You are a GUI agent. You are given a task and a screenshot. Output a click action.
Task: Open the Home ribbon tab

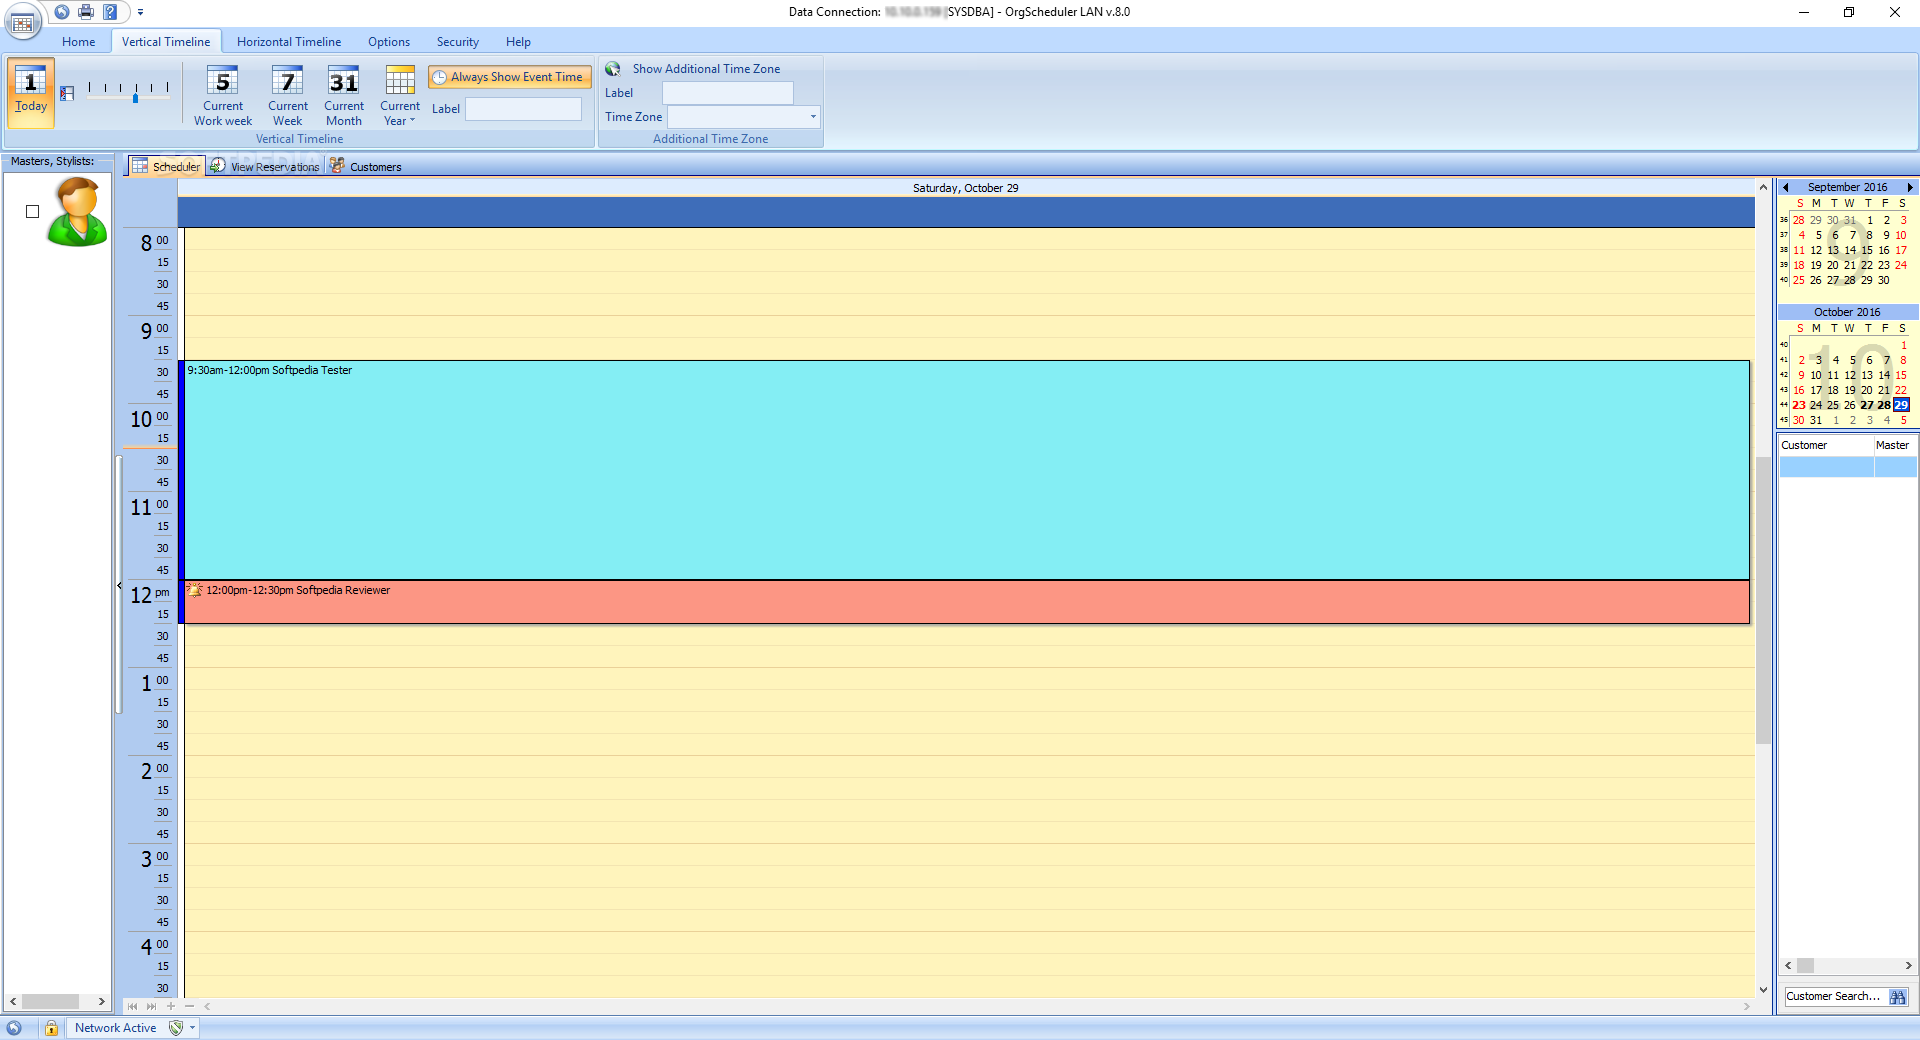(x=78, y=42)
